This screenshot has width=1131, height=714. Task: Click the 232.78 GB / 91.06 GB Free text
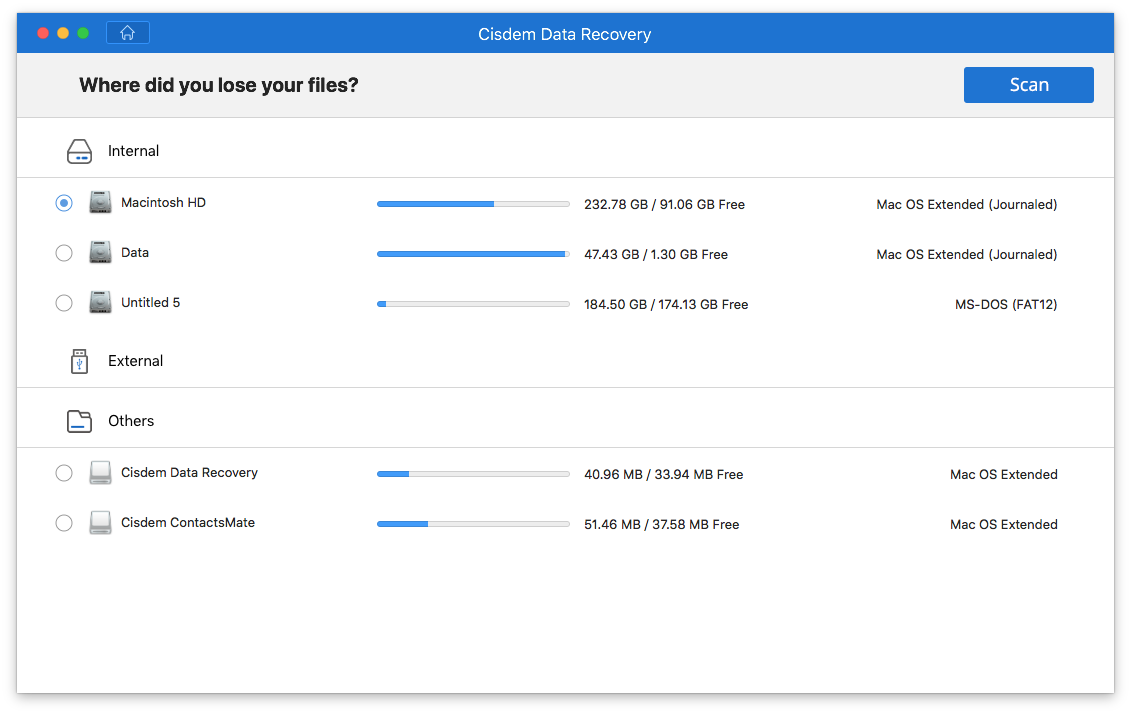coord(664,205)
